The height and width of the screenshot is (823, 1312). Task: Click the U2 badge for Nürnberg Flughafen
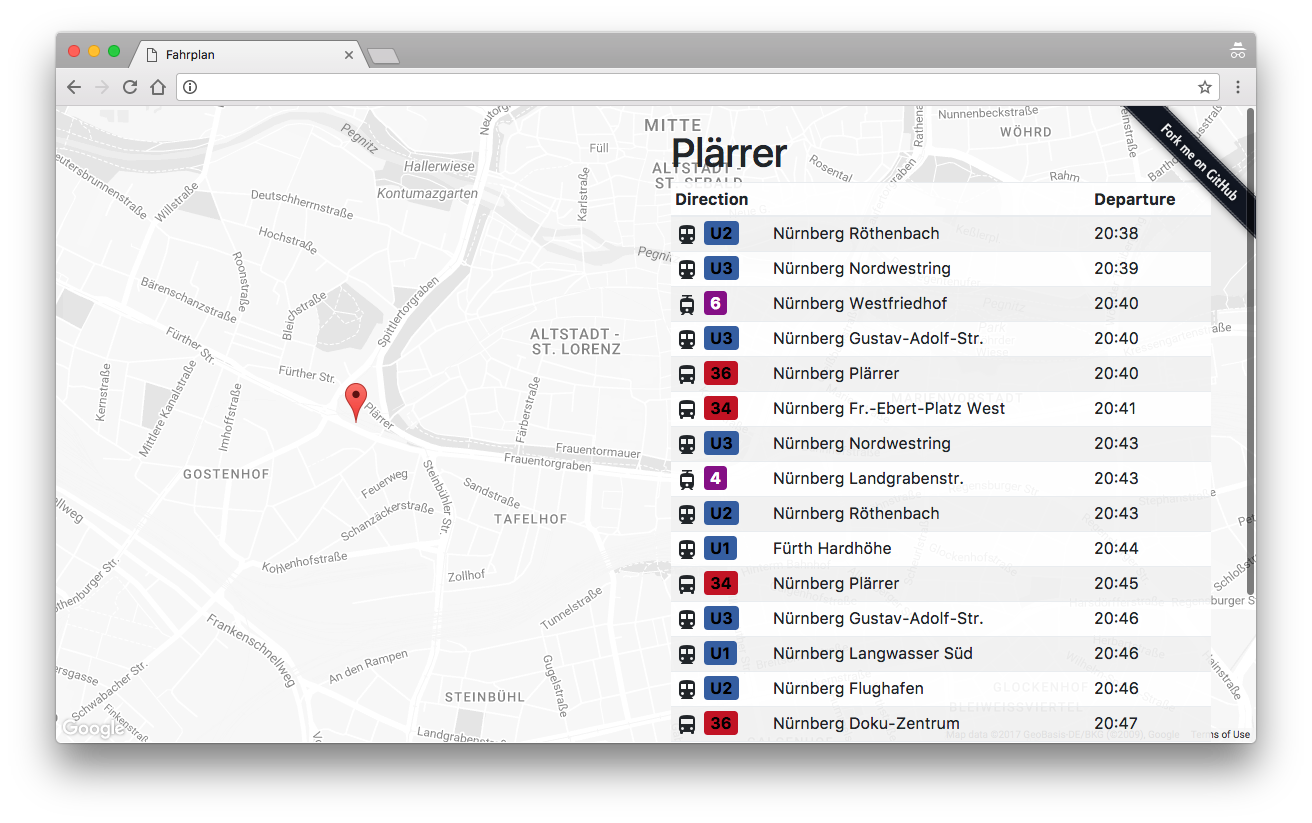pyautogui.click(x=721, y=688)
